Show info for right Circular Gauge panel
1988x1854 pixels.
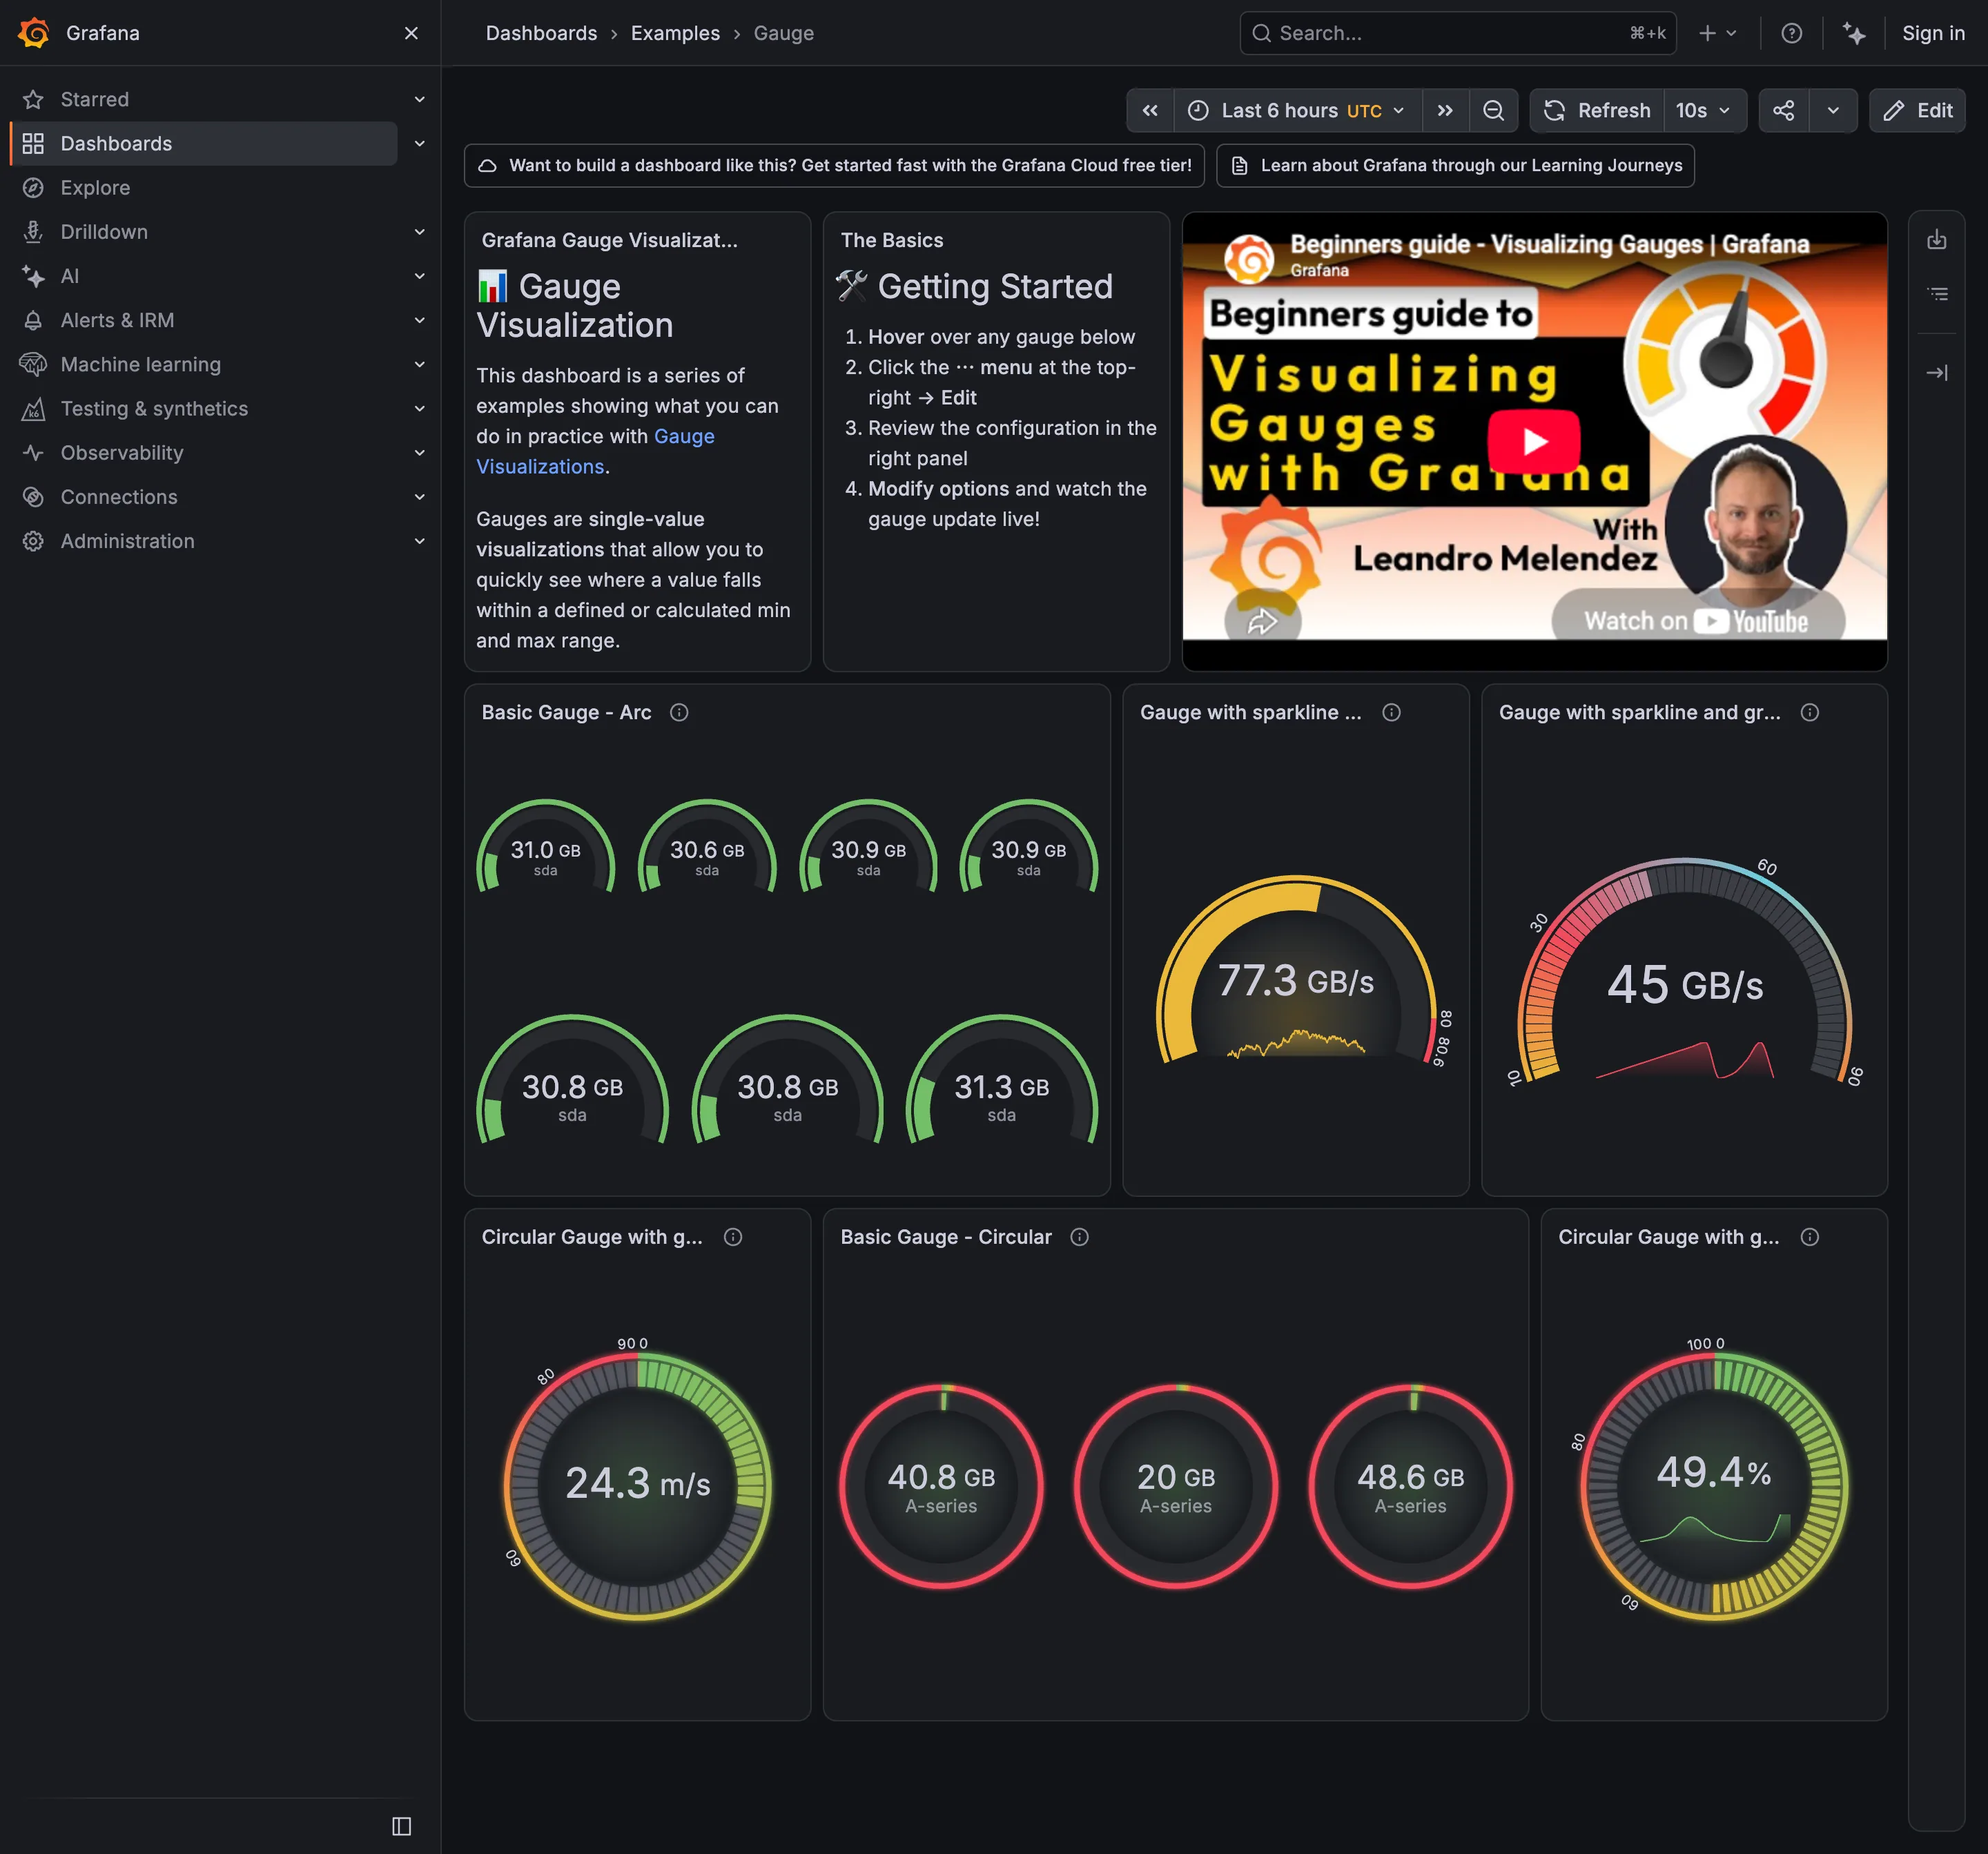point(1809,1237)
